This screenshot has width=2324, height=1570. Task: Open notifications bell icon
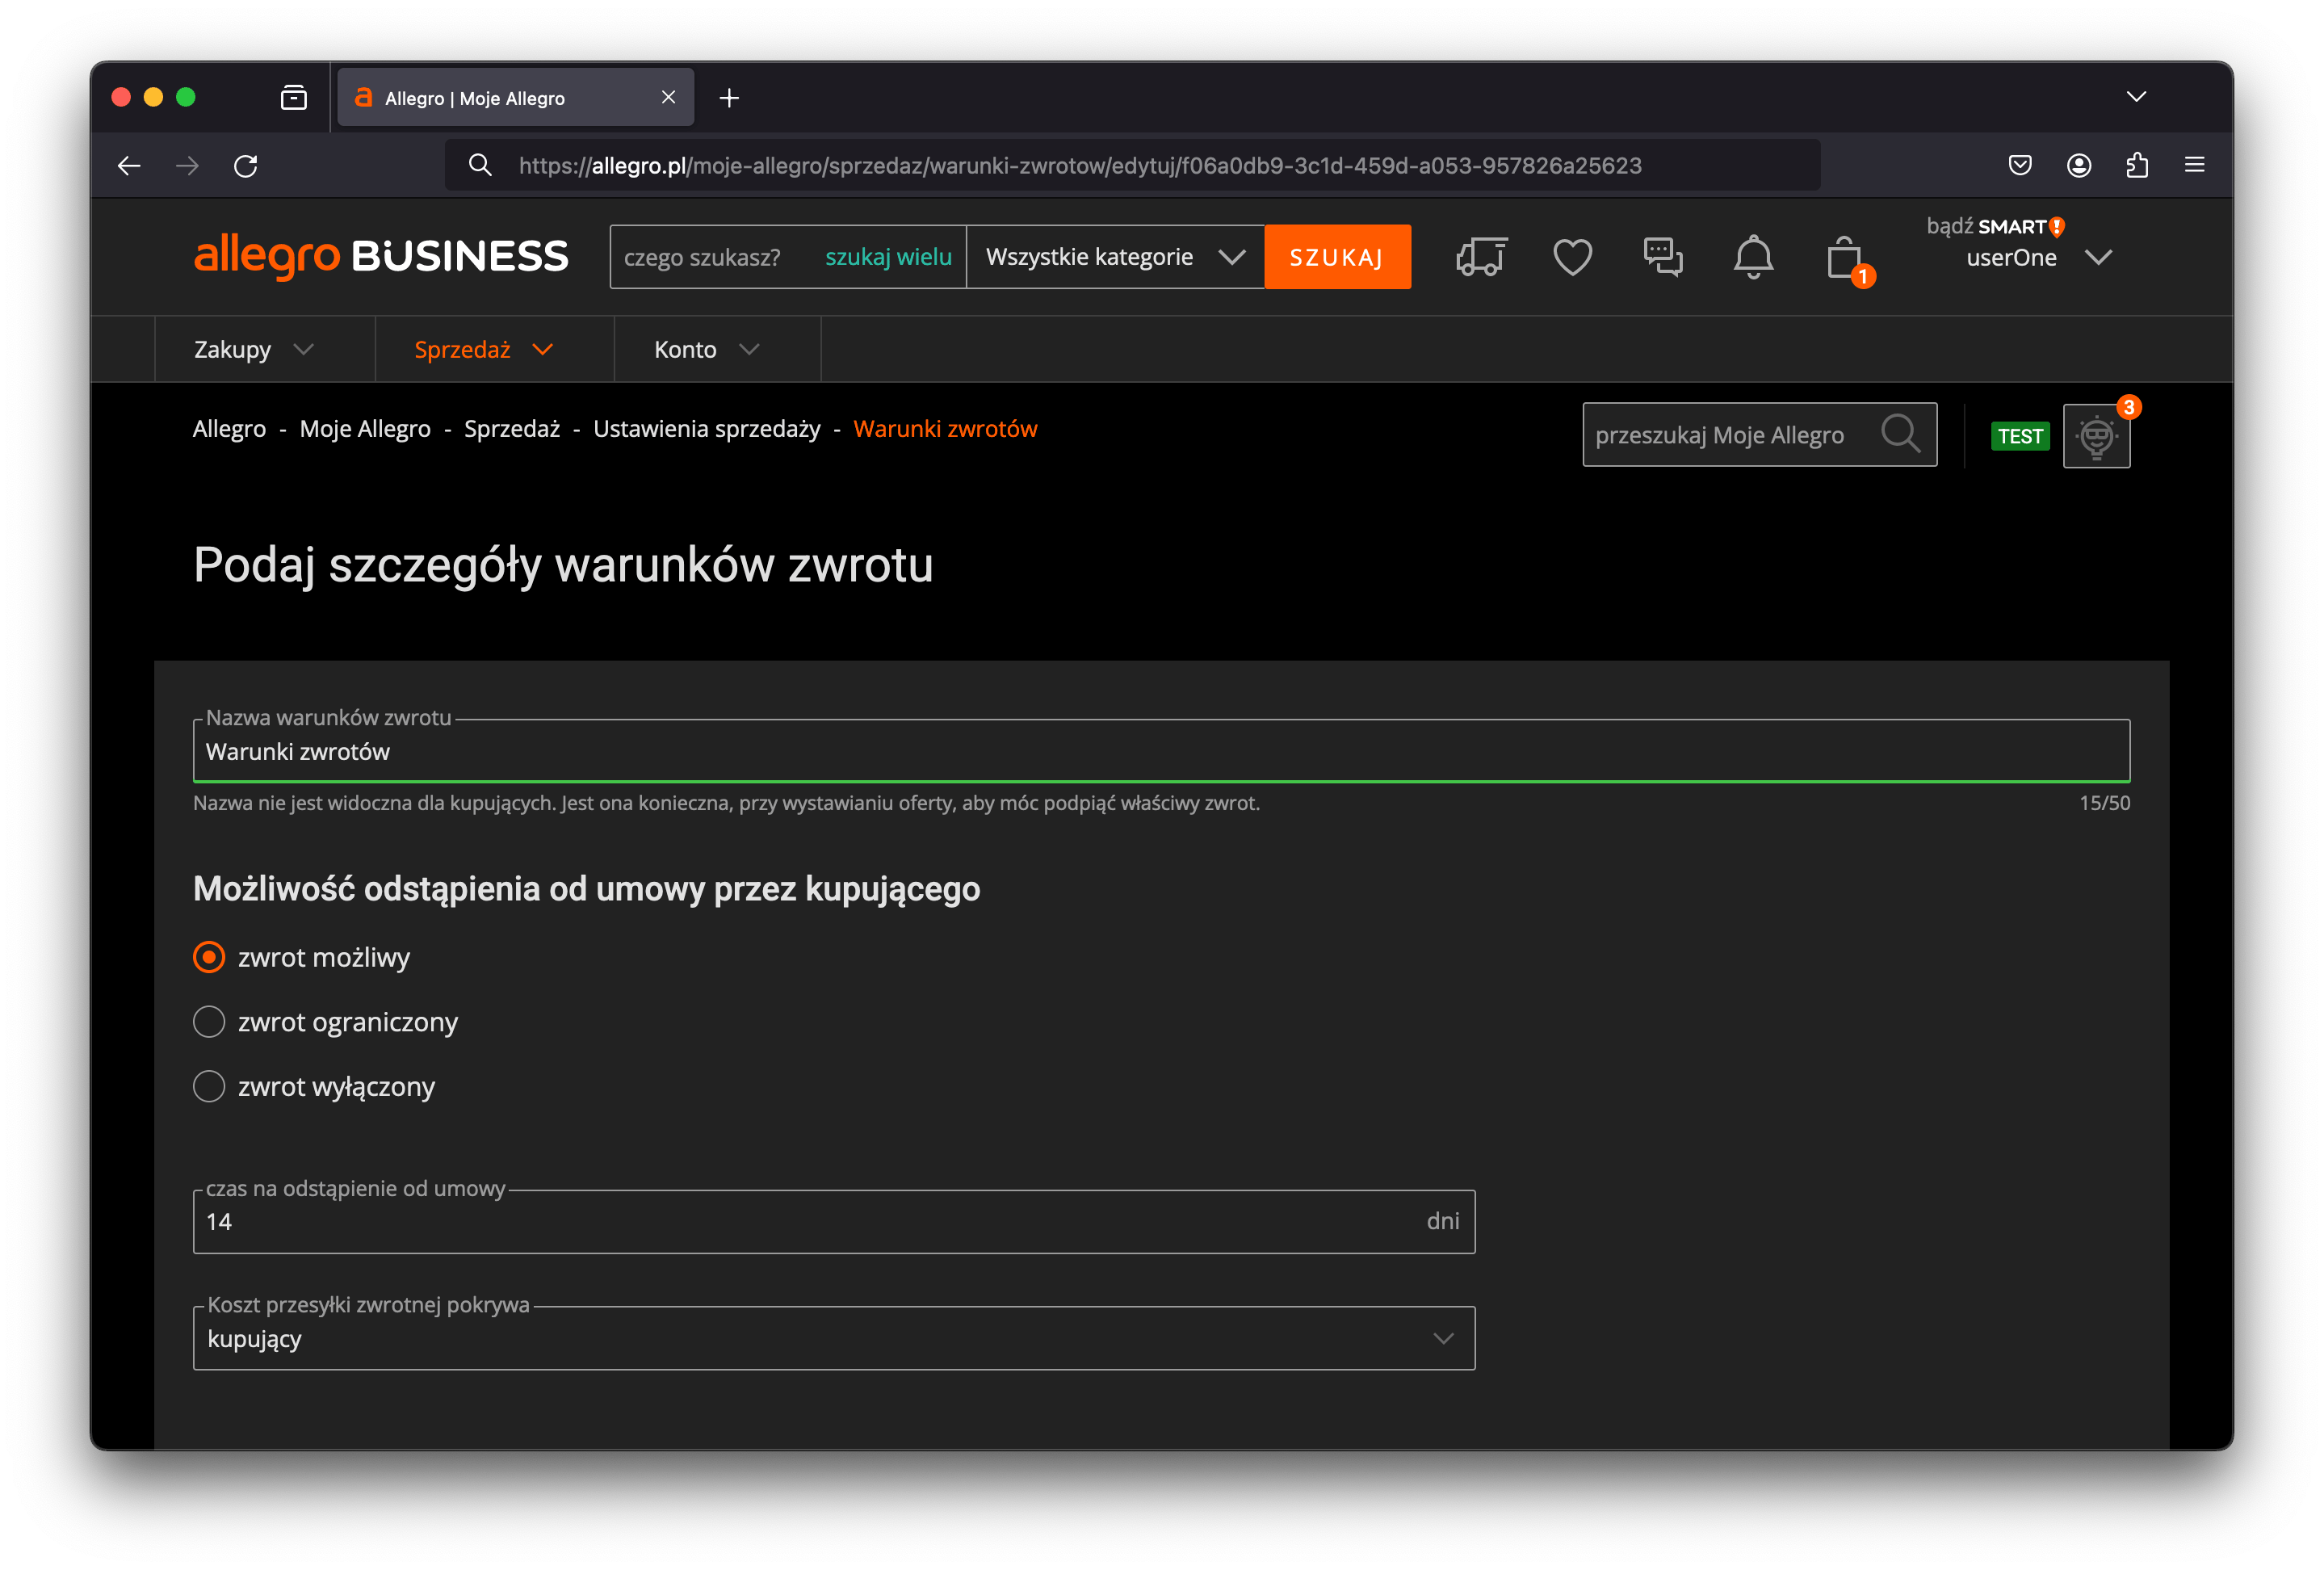[1753, 257]
